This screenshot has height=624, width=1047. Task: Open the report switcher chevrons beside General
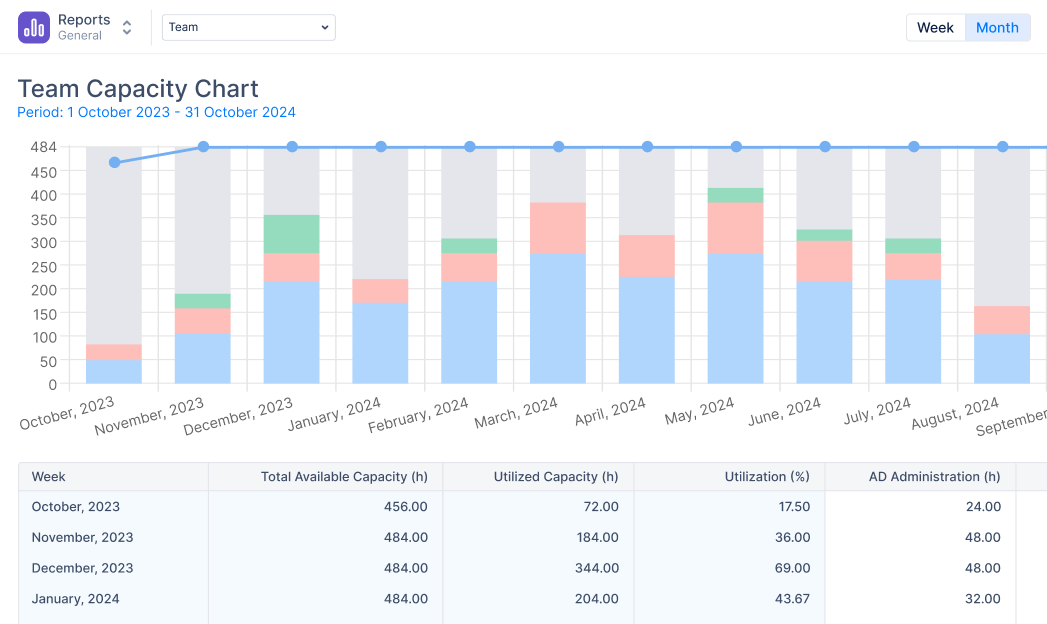[x=126, y=27]
